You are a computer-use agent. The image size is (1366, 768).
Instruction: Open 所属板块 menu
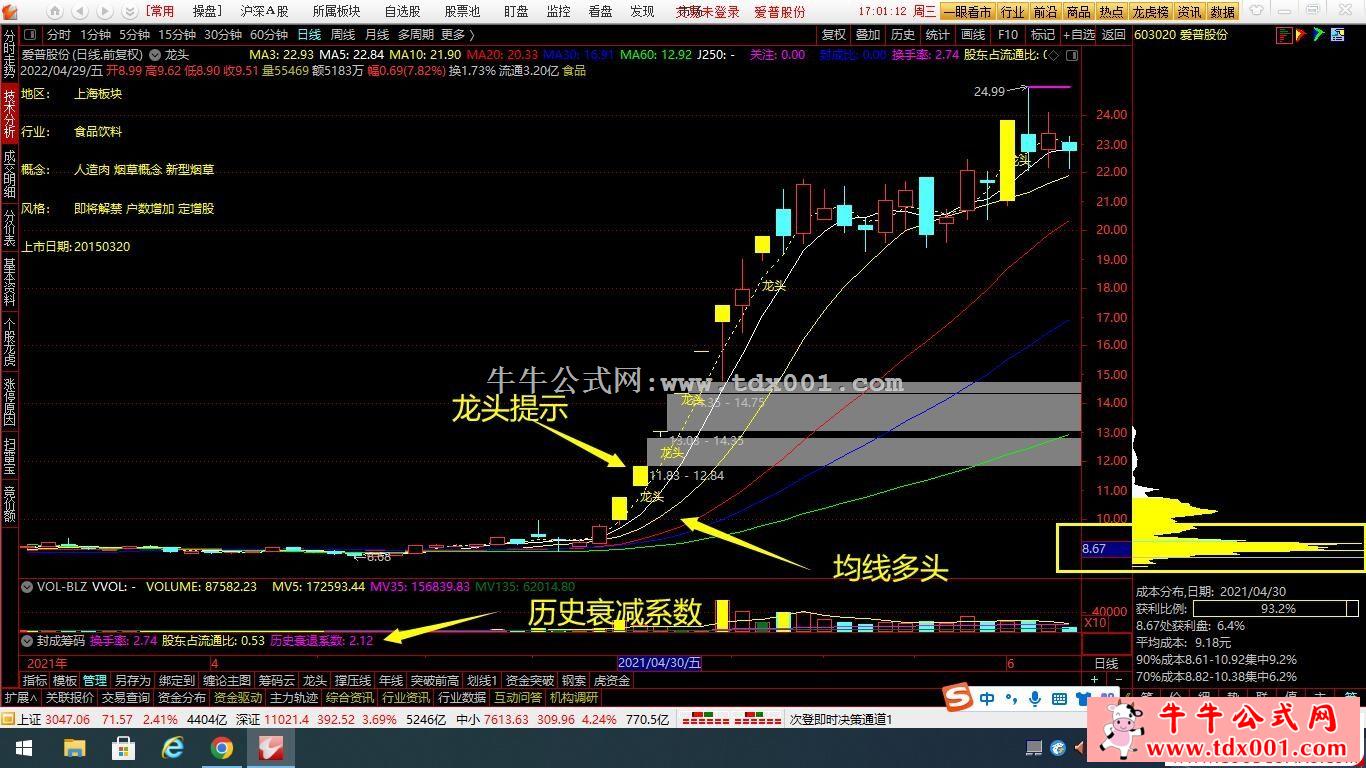[x=336, y=11]
